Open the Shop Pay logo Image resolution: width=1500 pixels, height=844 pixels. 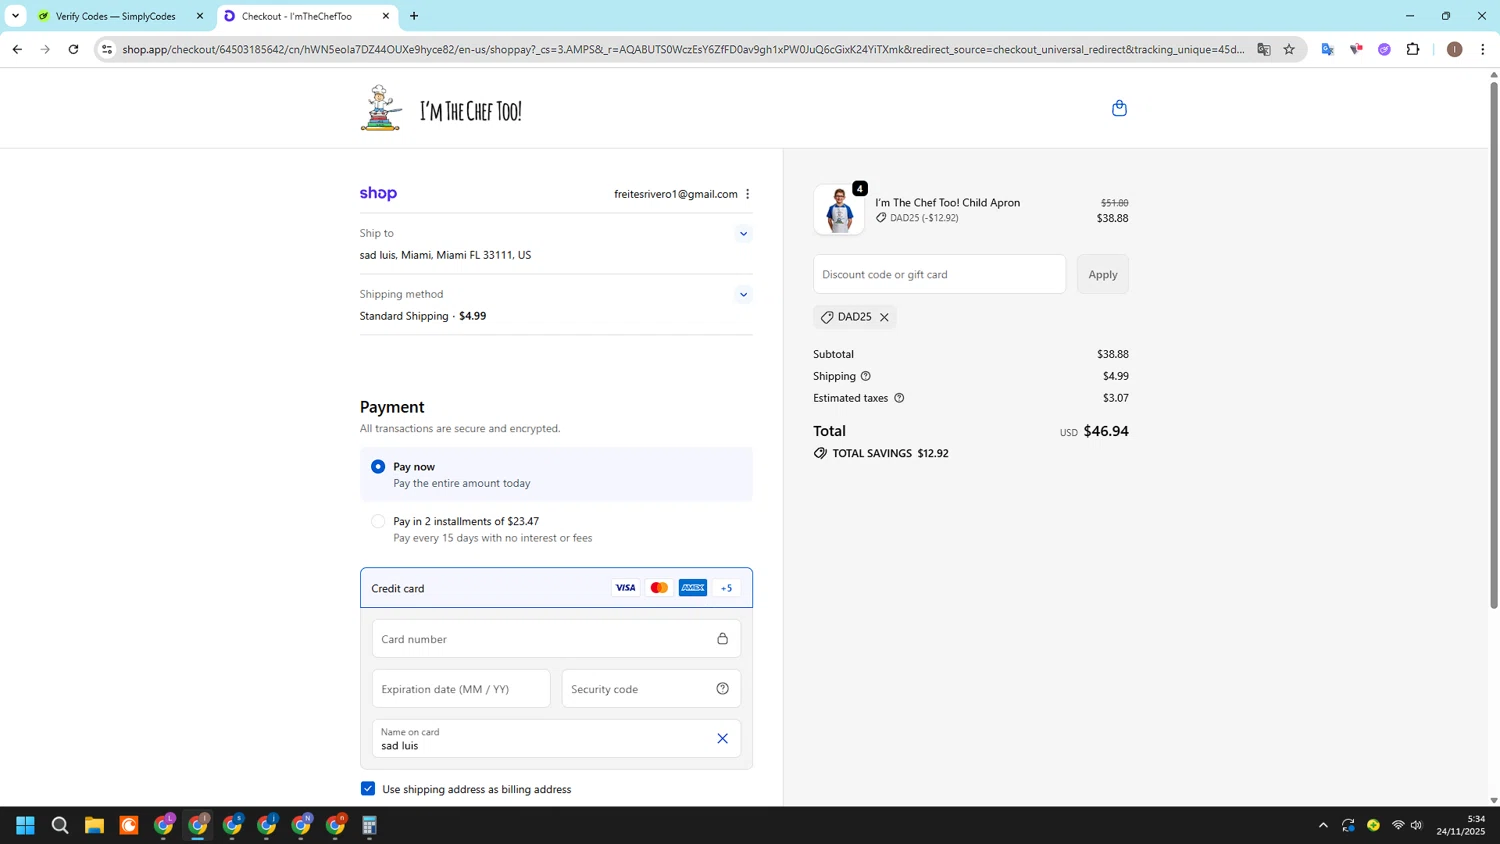point(378,194)
